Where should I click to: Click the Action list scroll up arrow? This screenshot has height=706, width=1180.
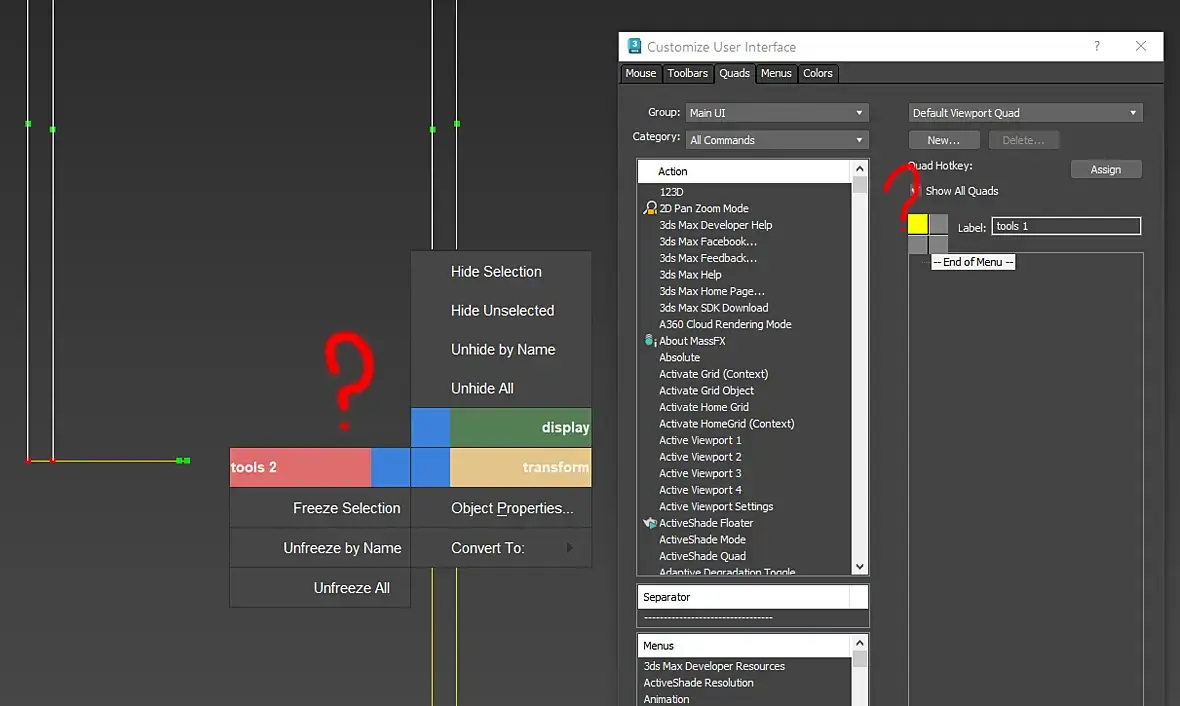coord(859,169)
